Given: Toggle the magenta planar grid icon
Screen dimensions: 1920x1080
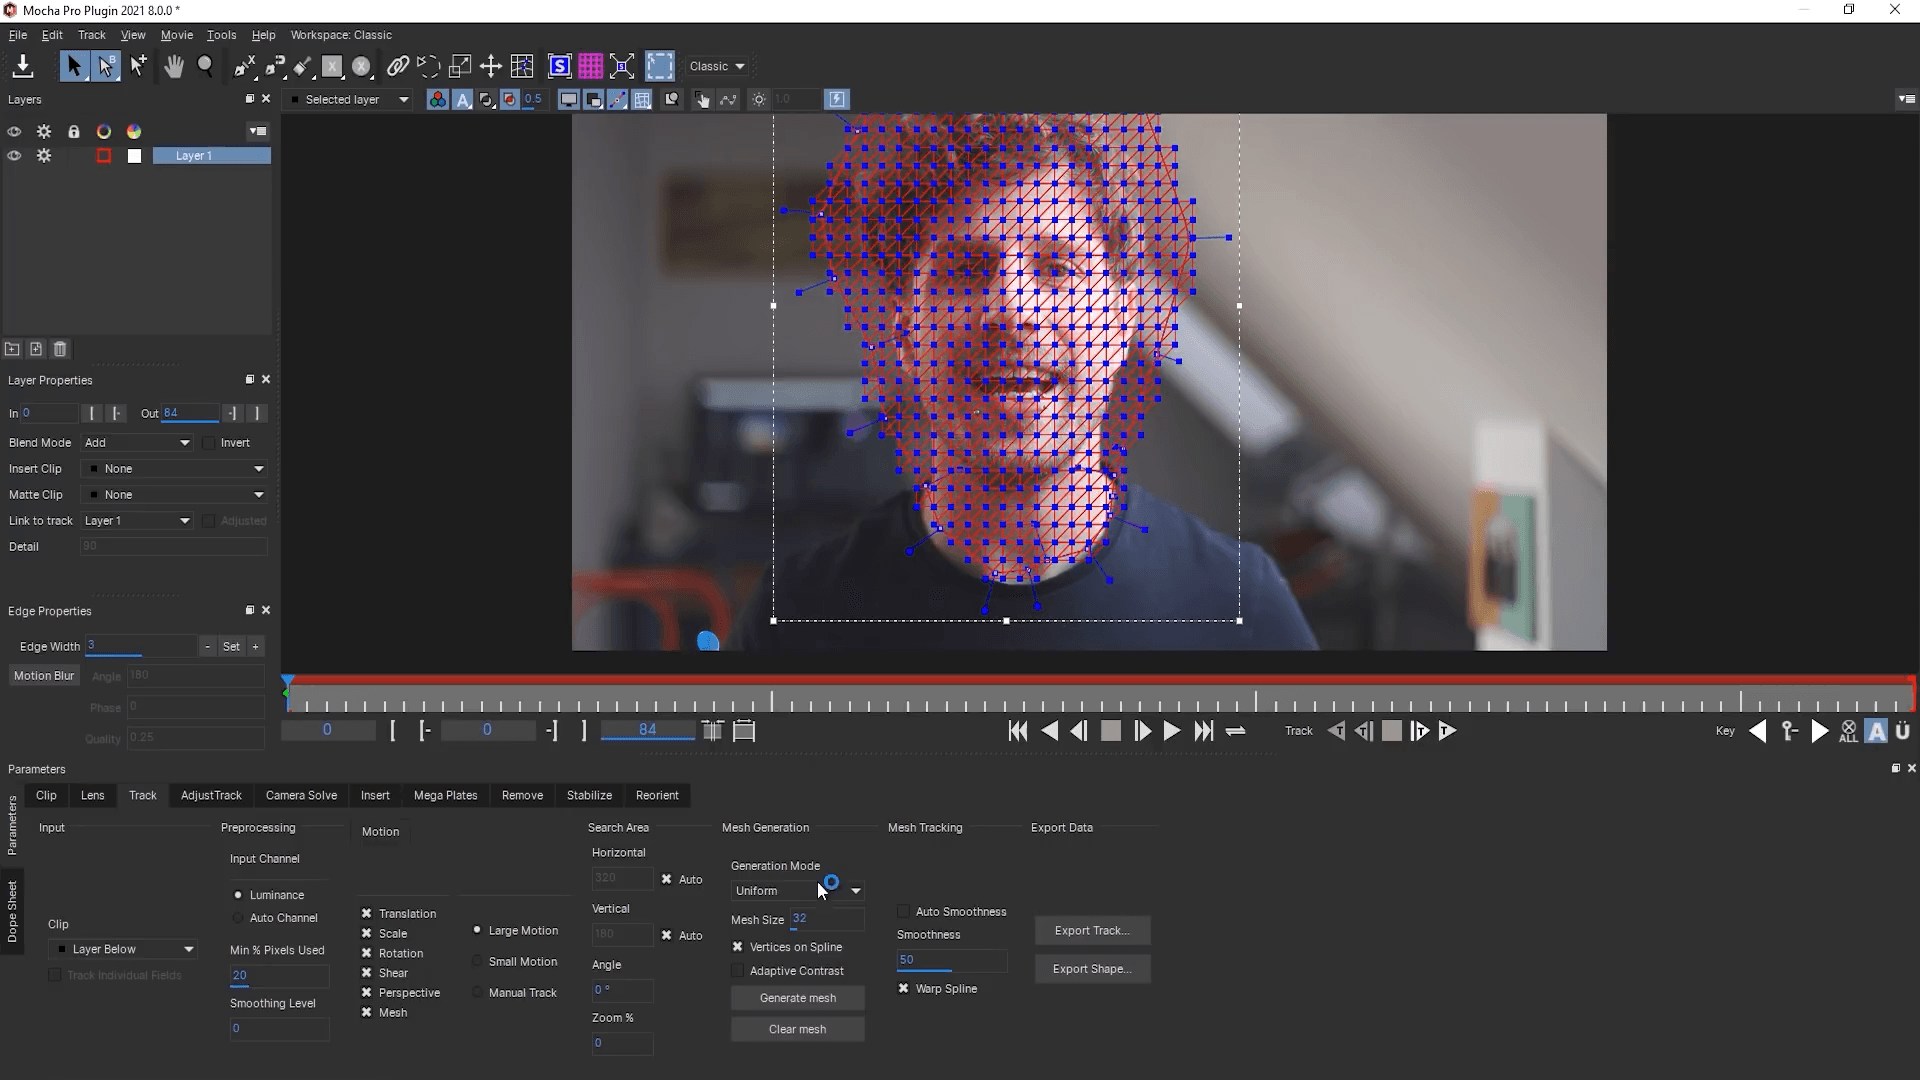Looking at the screenshot, I should click(591, 66).
